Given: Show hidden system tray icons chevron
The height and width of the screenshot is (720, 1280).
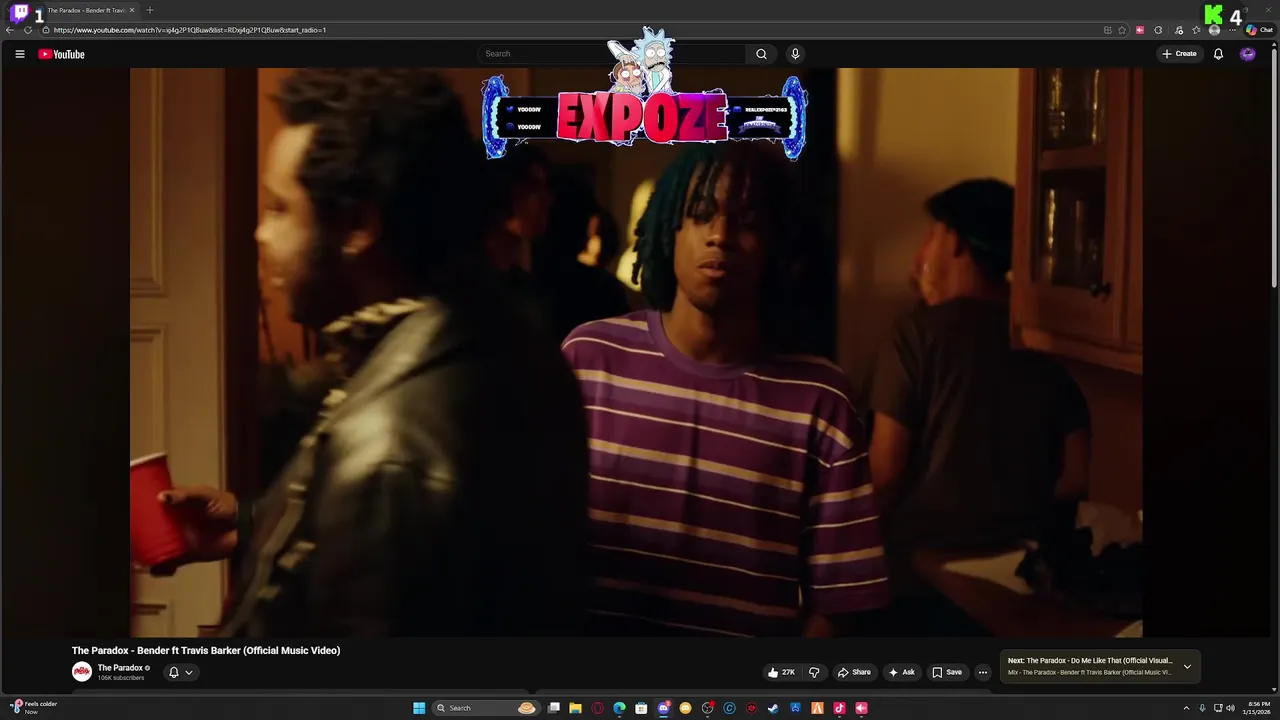Looking at the screenshot, I should point(1186,708).
